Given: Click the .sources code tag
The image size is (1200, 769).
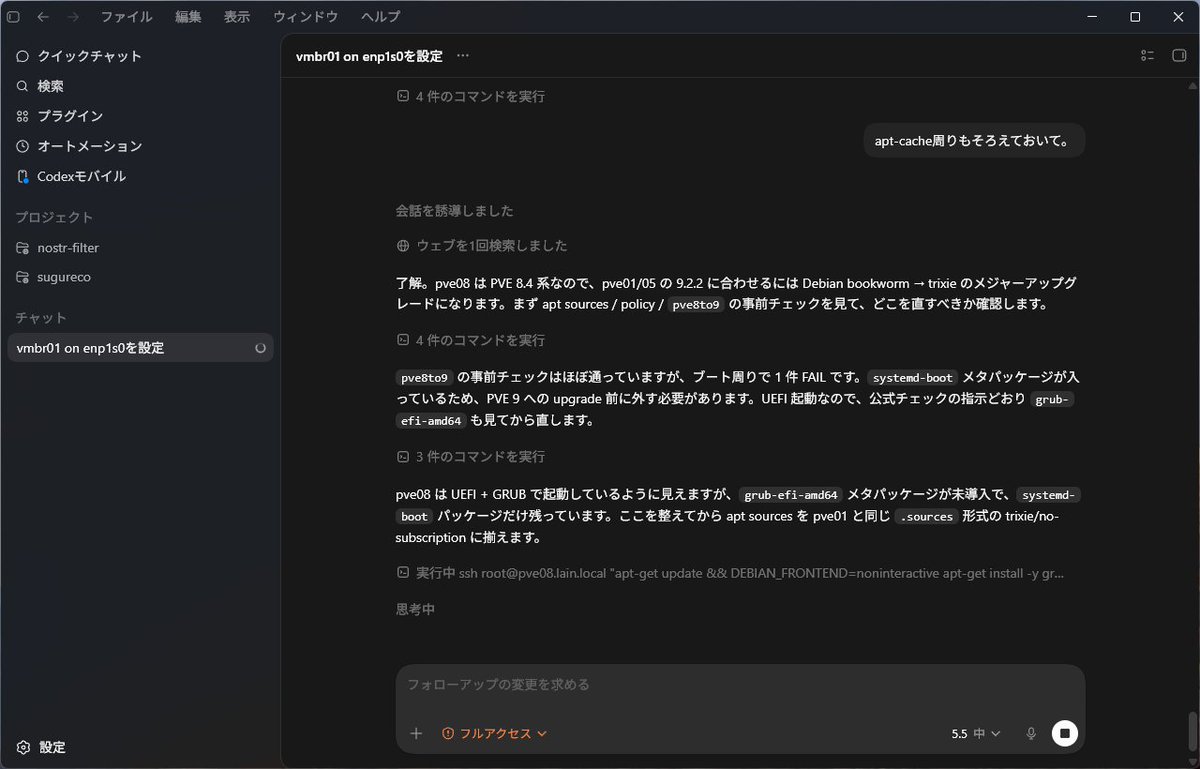Looking at the screenshot, I should coord(925,517).
